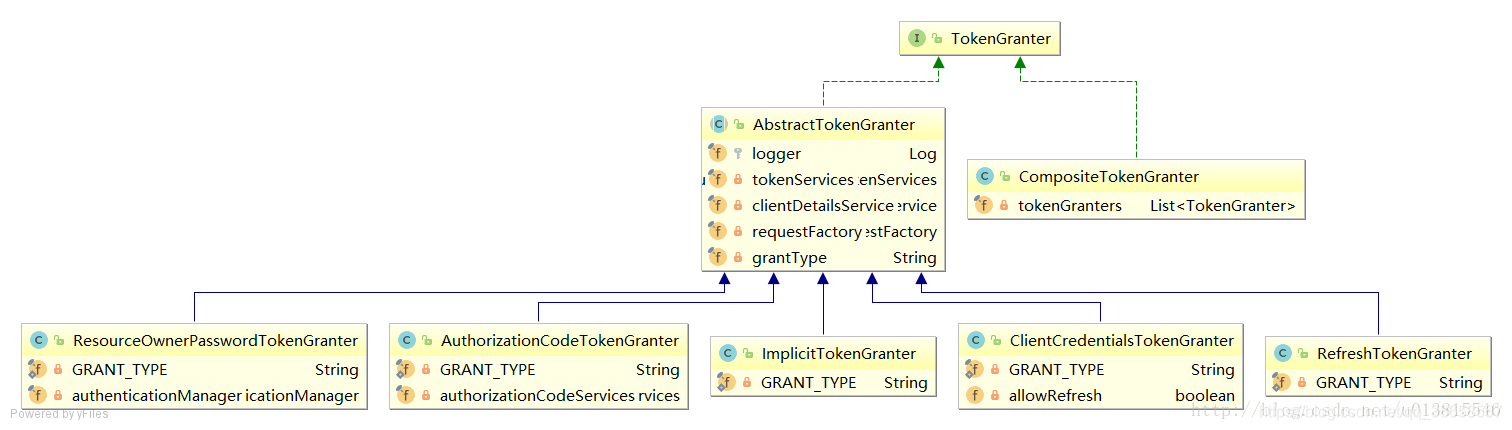Select the tokenGranters field name
1512x430 pixels.
(1069, 205)
